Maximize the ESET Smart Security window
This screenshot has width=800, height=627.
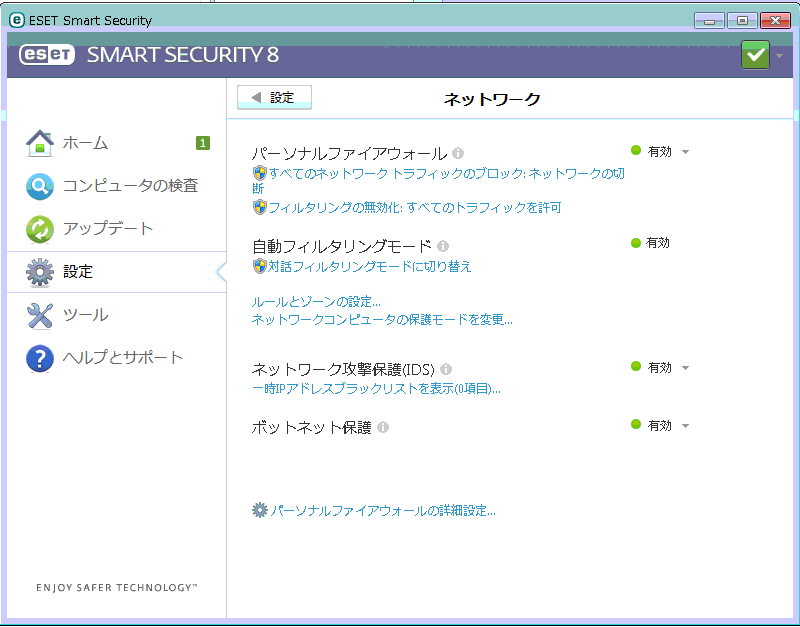click(742, 20)
